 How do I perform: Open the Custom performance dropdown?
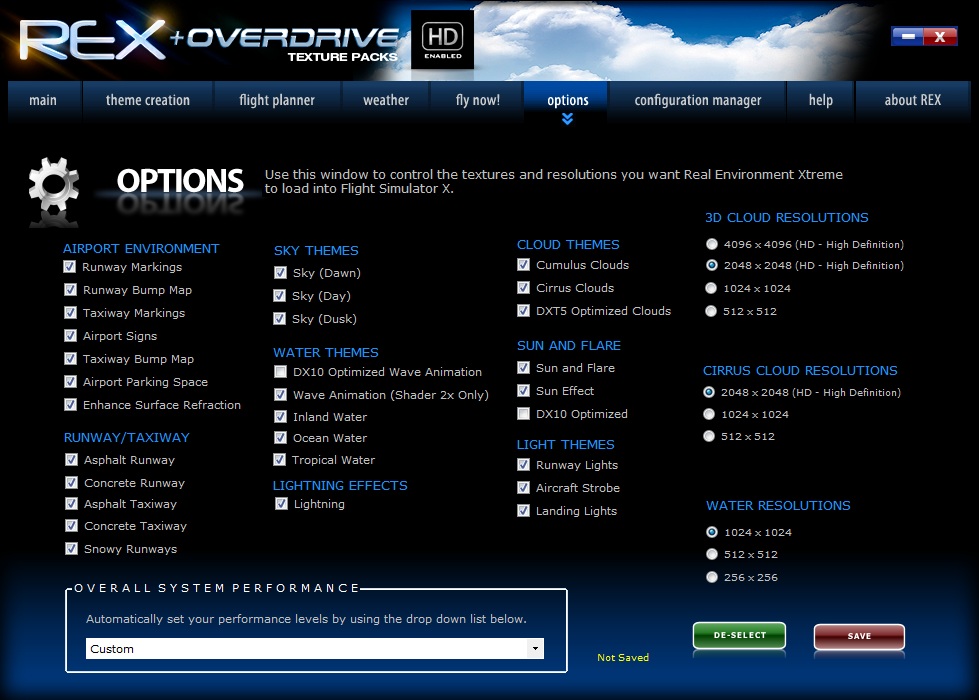pos(315,649)
